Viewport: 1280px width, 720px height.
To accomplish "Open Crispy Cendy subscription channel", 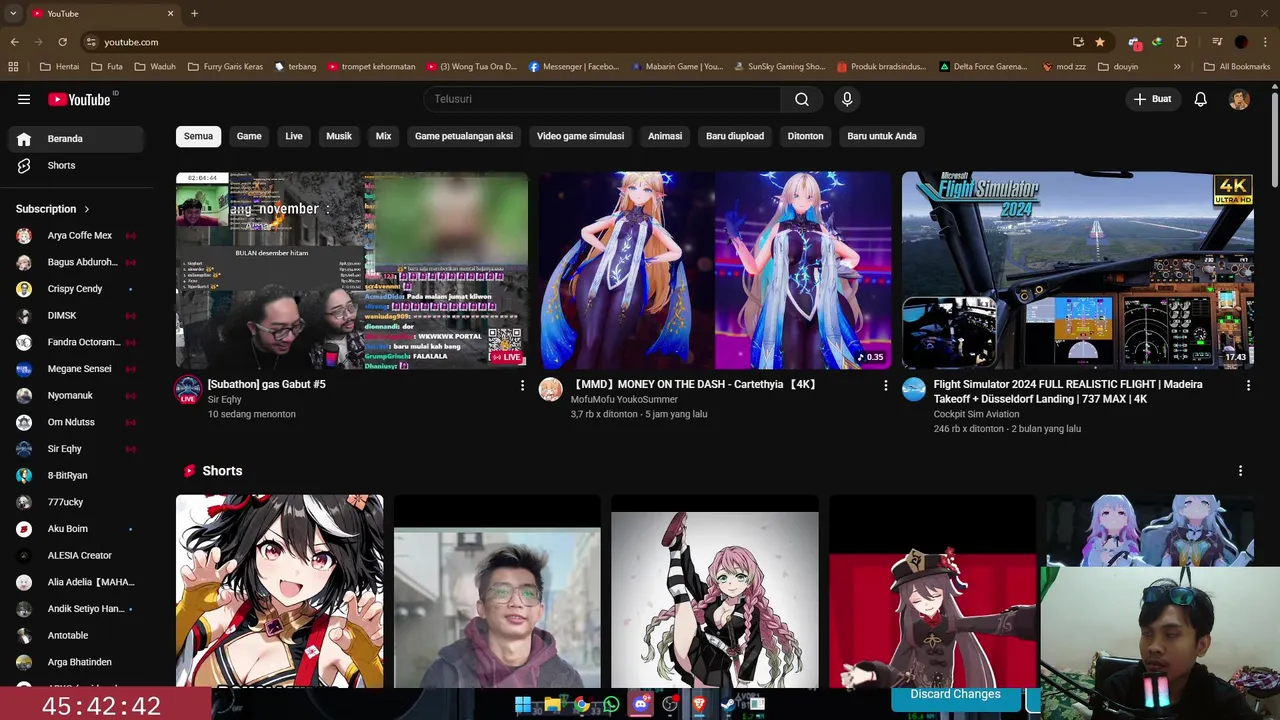I will (x=76, y=289).
